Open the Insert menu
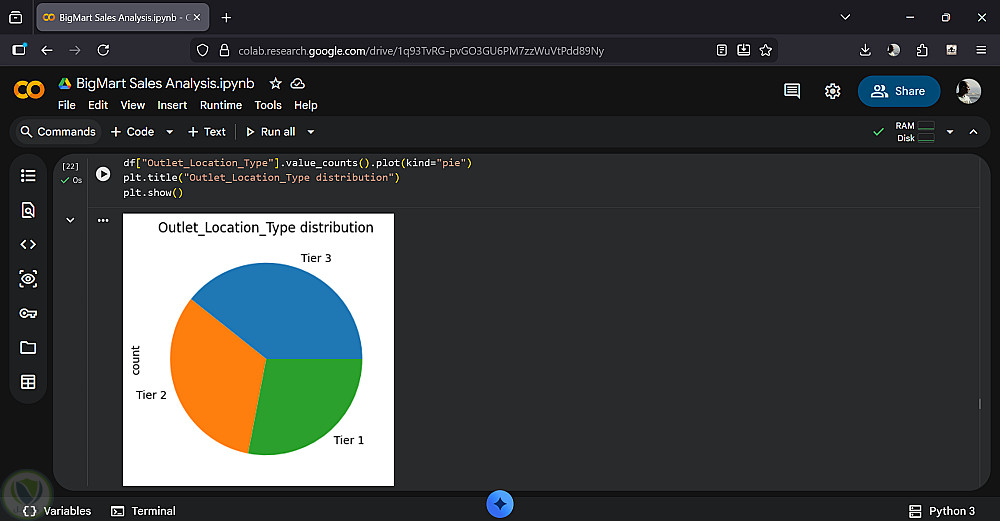This screenshot has height=521, width=1000. pyautogui.click(x=172, y=105)
